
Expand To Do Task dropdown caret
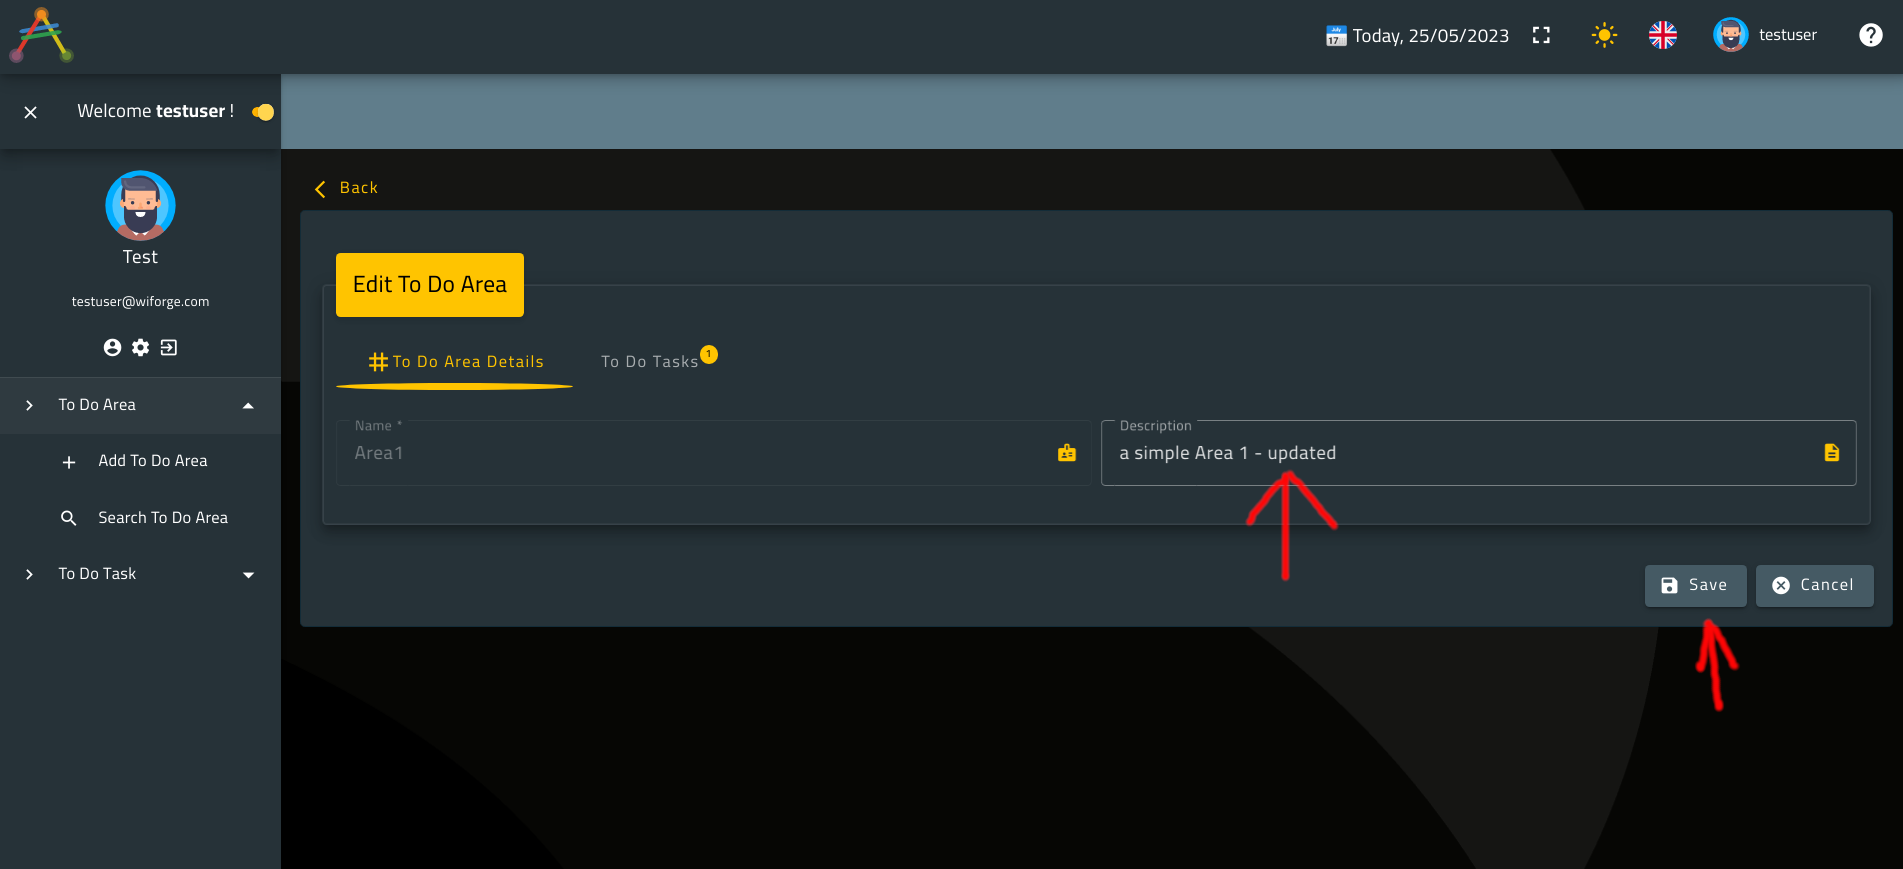pyautogui.click(x=248, y=575)
